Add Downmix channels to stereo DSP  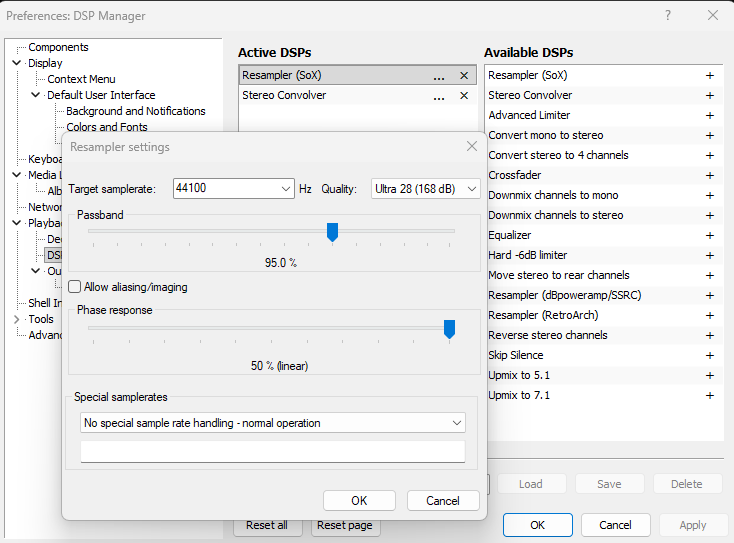[710, 216]
